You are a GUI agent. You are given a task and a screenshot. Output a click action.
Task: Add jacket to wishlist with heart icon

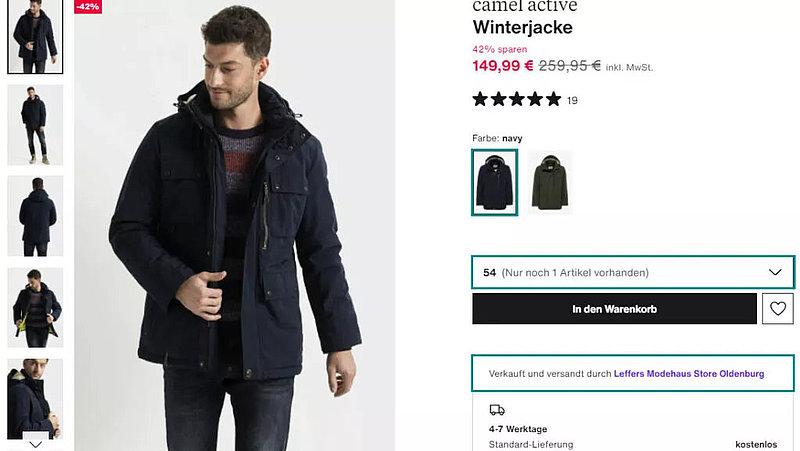pos(777,309)
